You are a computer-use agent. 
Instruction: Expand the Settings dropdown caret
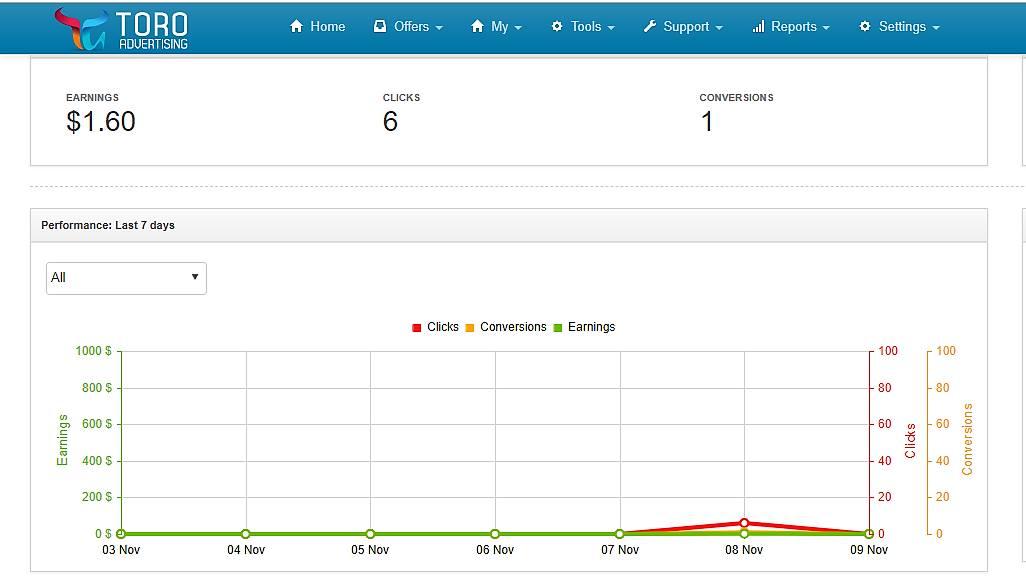pos(936,28)
